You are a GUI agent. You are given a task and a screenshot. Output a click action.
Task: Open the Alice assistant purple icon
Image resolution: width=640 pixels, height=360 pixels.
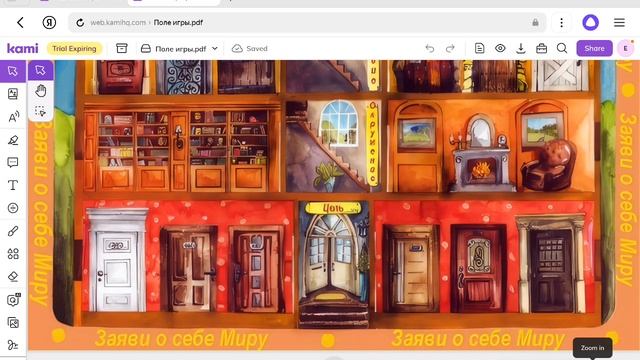click(x=590, y=22)
